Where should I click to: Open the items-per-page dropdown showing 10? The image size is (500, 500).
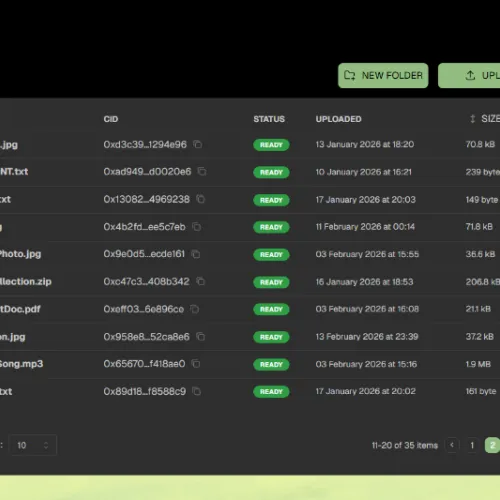pos(32,445)
